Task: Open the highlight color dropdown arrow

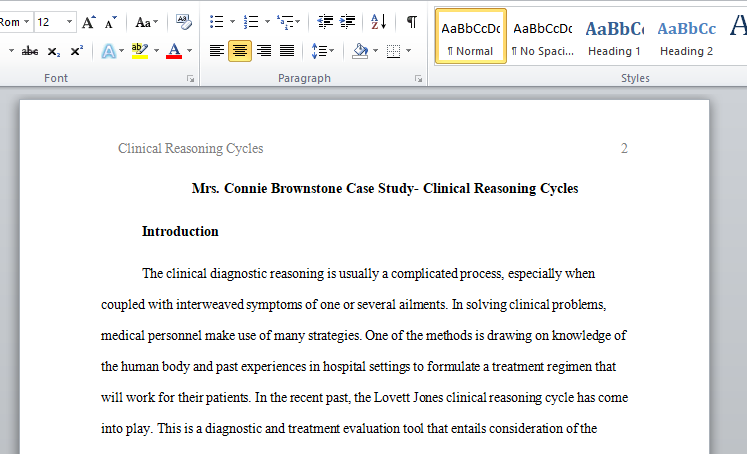Action: point(156,51)
